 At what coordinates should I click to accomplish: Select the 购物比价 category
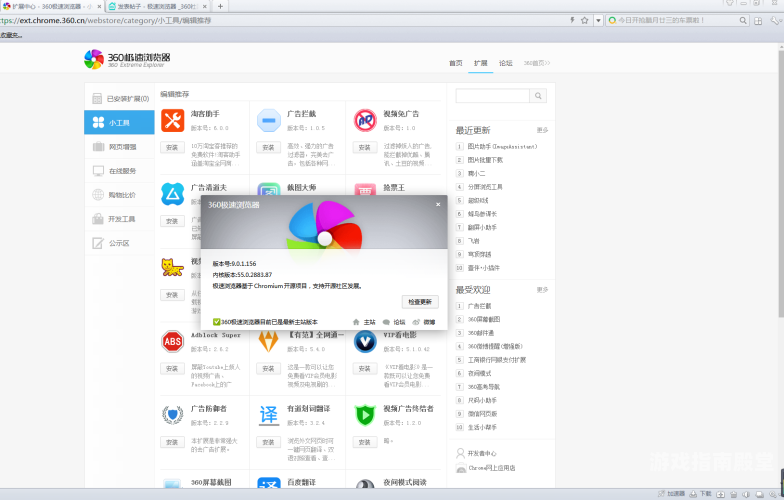click(x=120, y=194)
